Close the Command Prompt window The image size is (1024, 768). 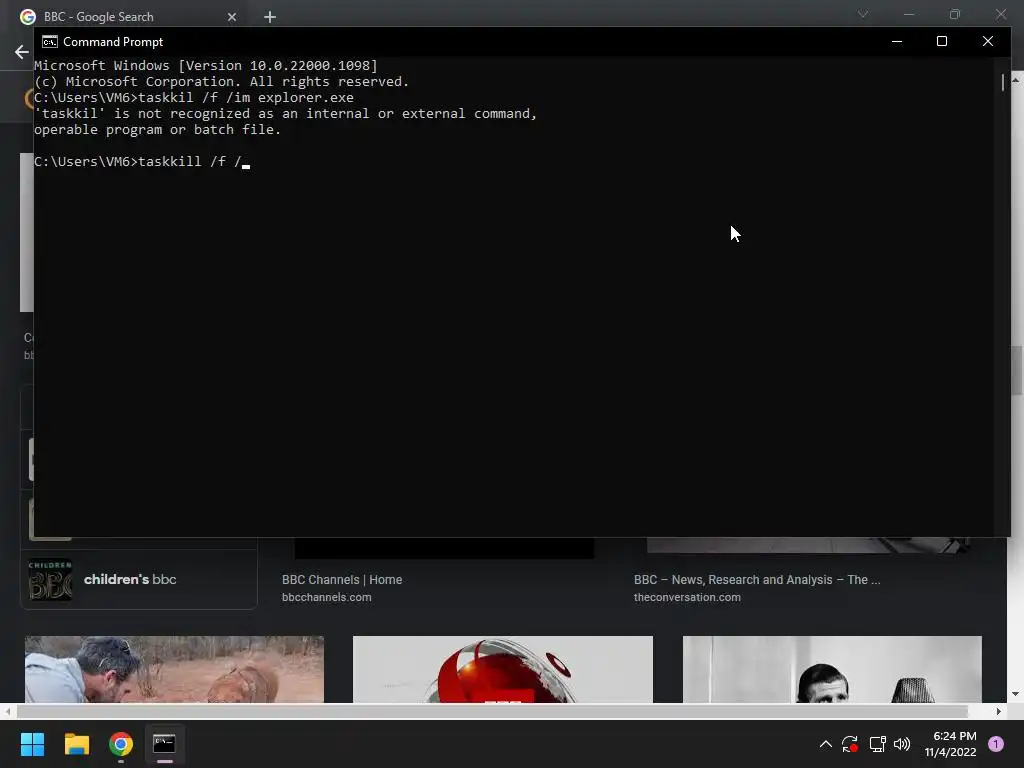(987, 41)
